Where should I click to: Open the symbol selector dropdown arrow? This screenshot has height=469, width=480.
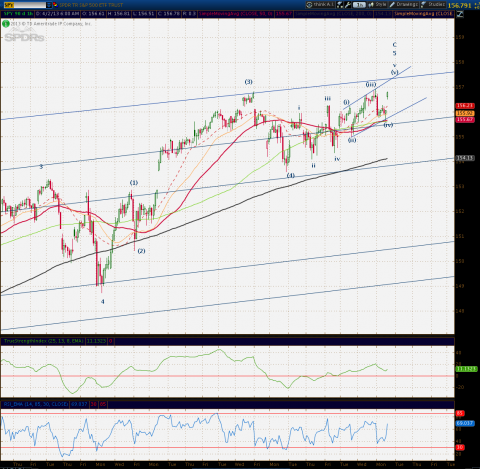[49, 5]
